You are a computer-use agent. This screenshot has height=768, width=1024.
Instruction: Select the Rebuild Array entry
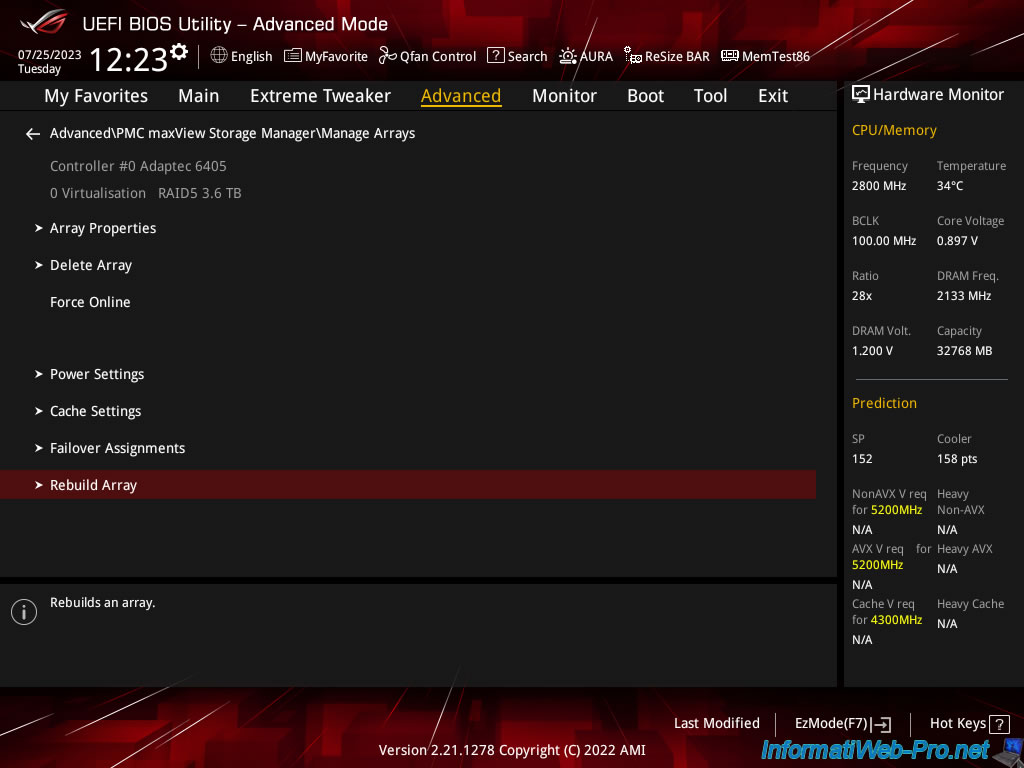click(x=408, y=485)
